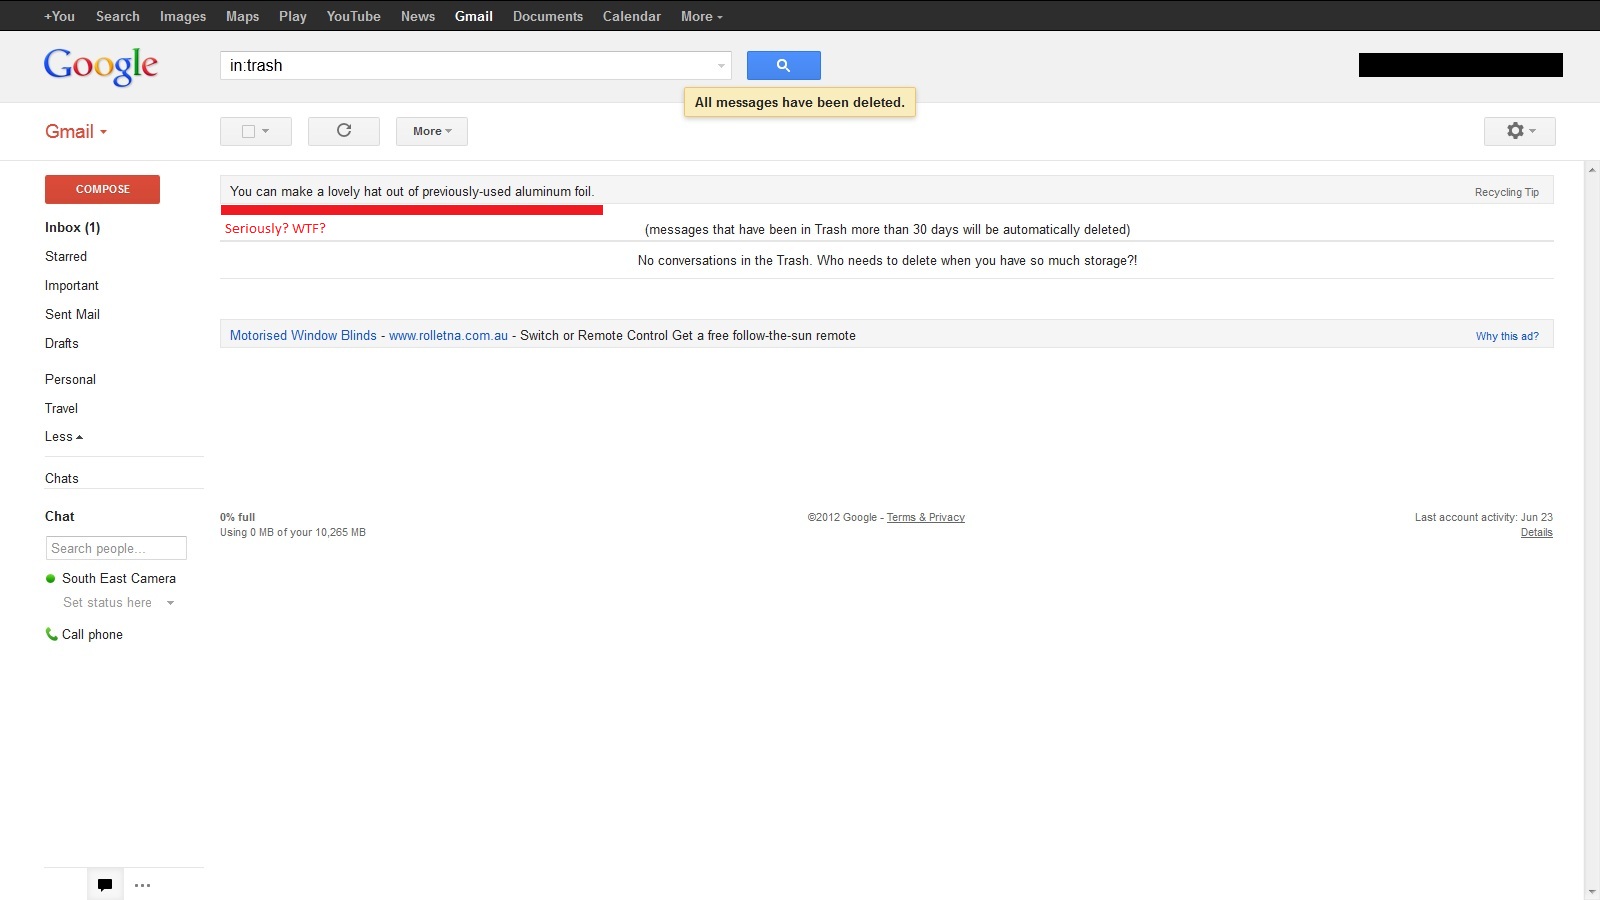Open Documents in the top navigation
Image resolution: width=1600 pixels, height=900 pixels.
point(548,16)
